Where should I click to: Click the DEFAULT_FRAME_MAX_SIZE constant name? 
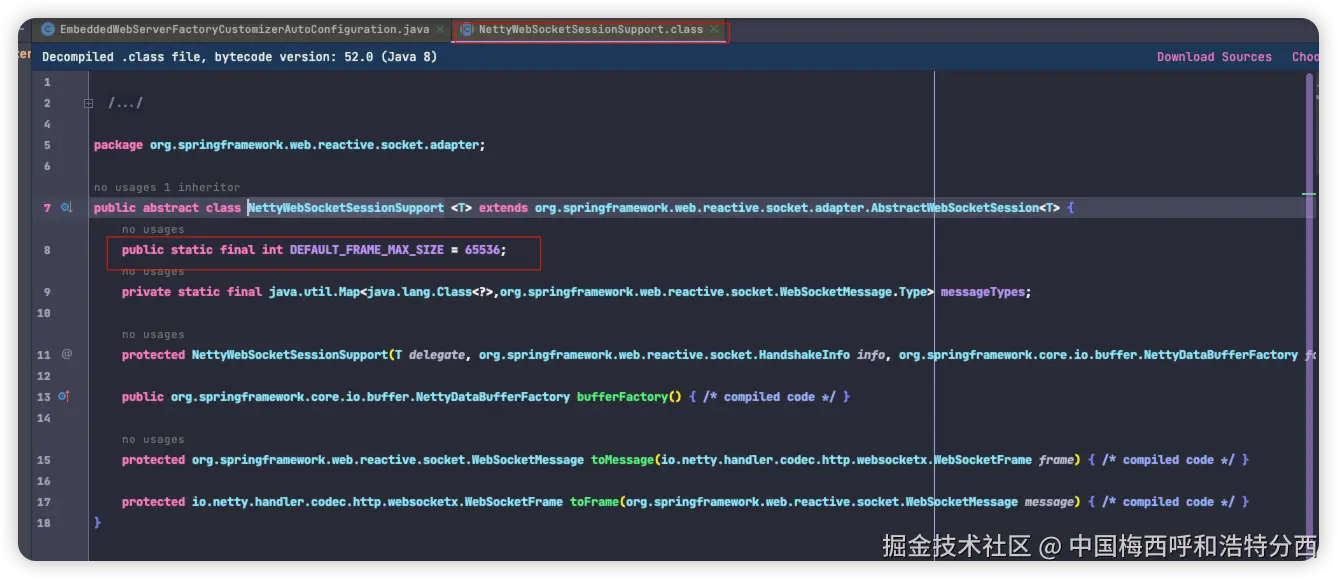[x=367, y=250]
